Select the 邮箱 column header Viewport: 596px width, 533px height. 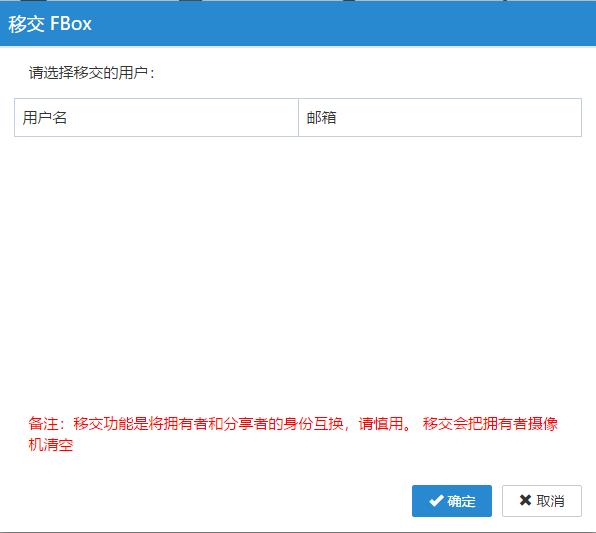coord(440,117)
